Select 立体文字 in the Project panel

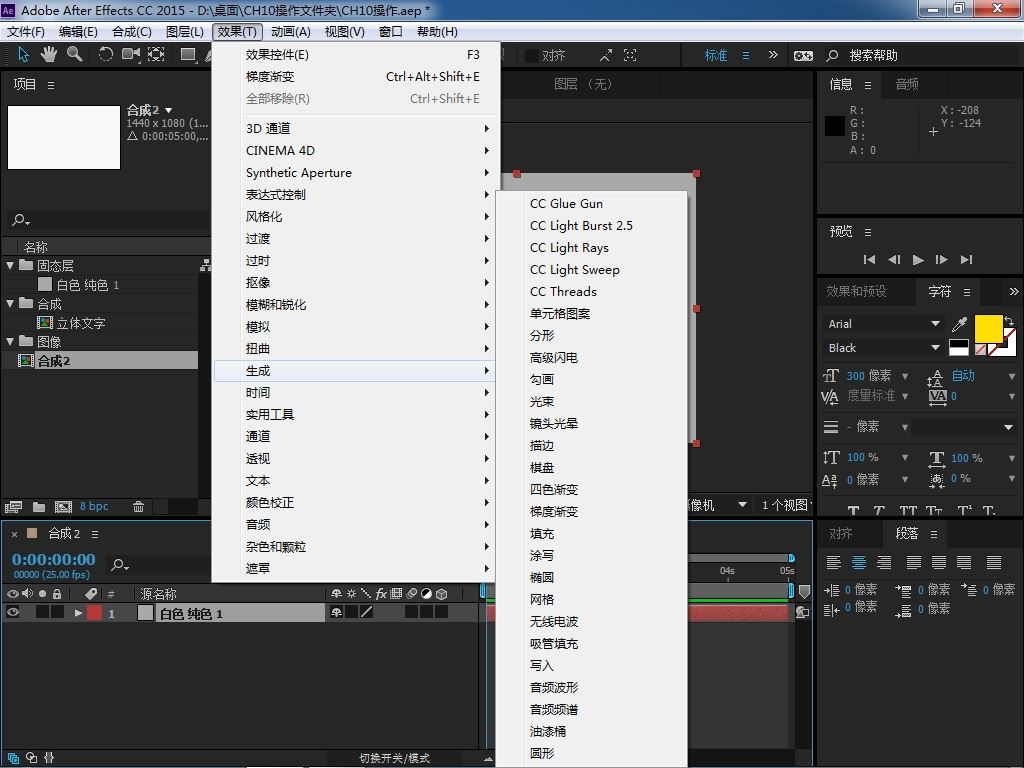[x=80, y=323]
